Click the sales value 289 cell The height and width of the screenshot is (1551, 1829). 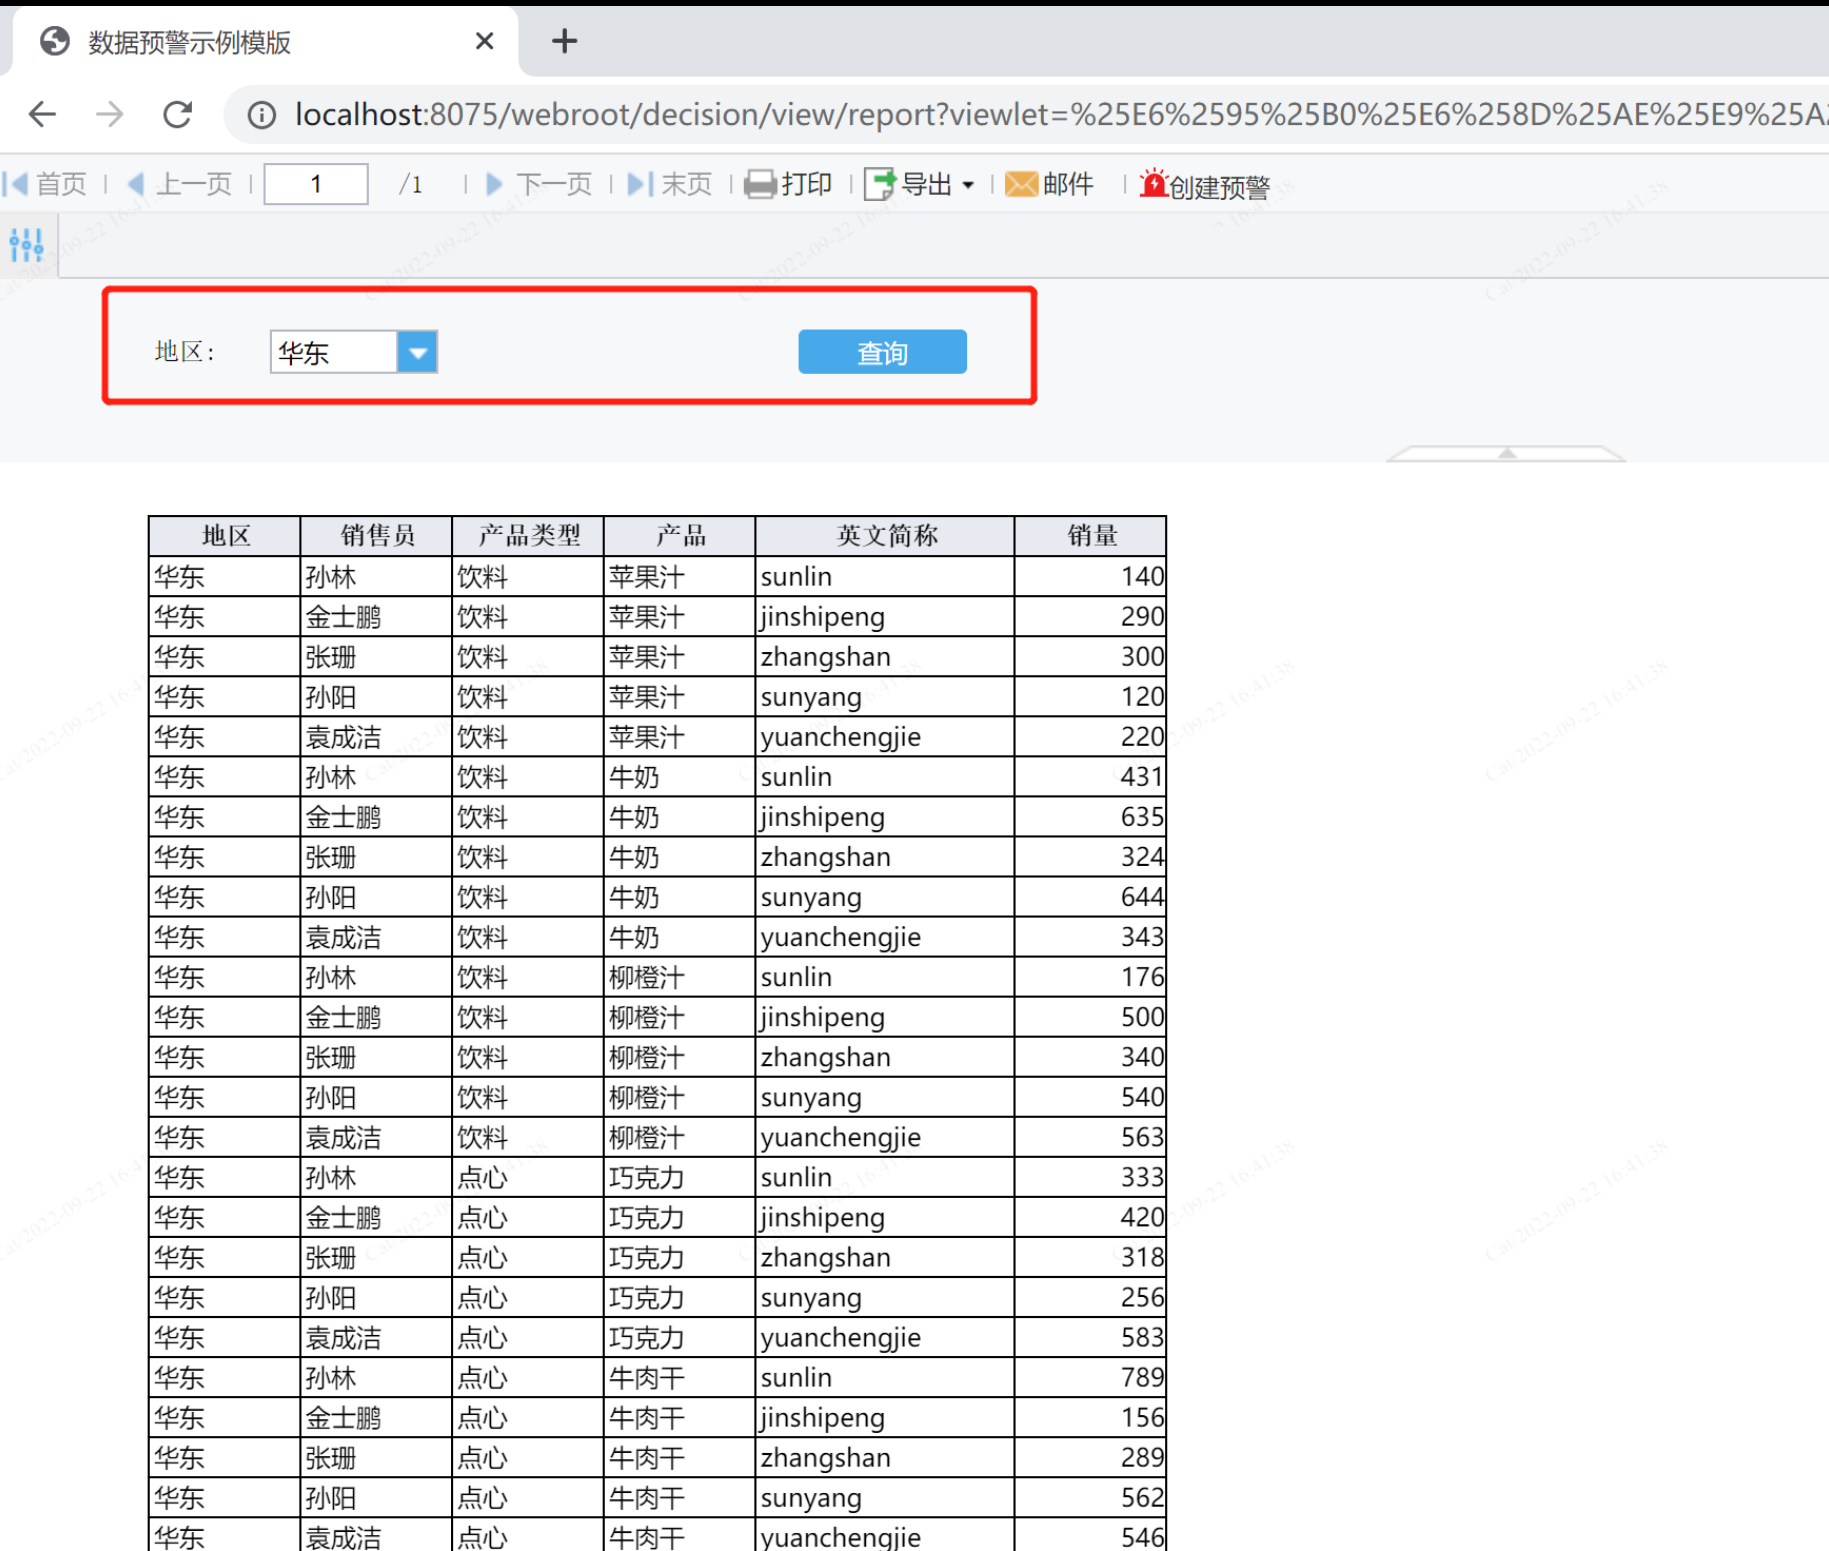[x=1091, y=1457]
